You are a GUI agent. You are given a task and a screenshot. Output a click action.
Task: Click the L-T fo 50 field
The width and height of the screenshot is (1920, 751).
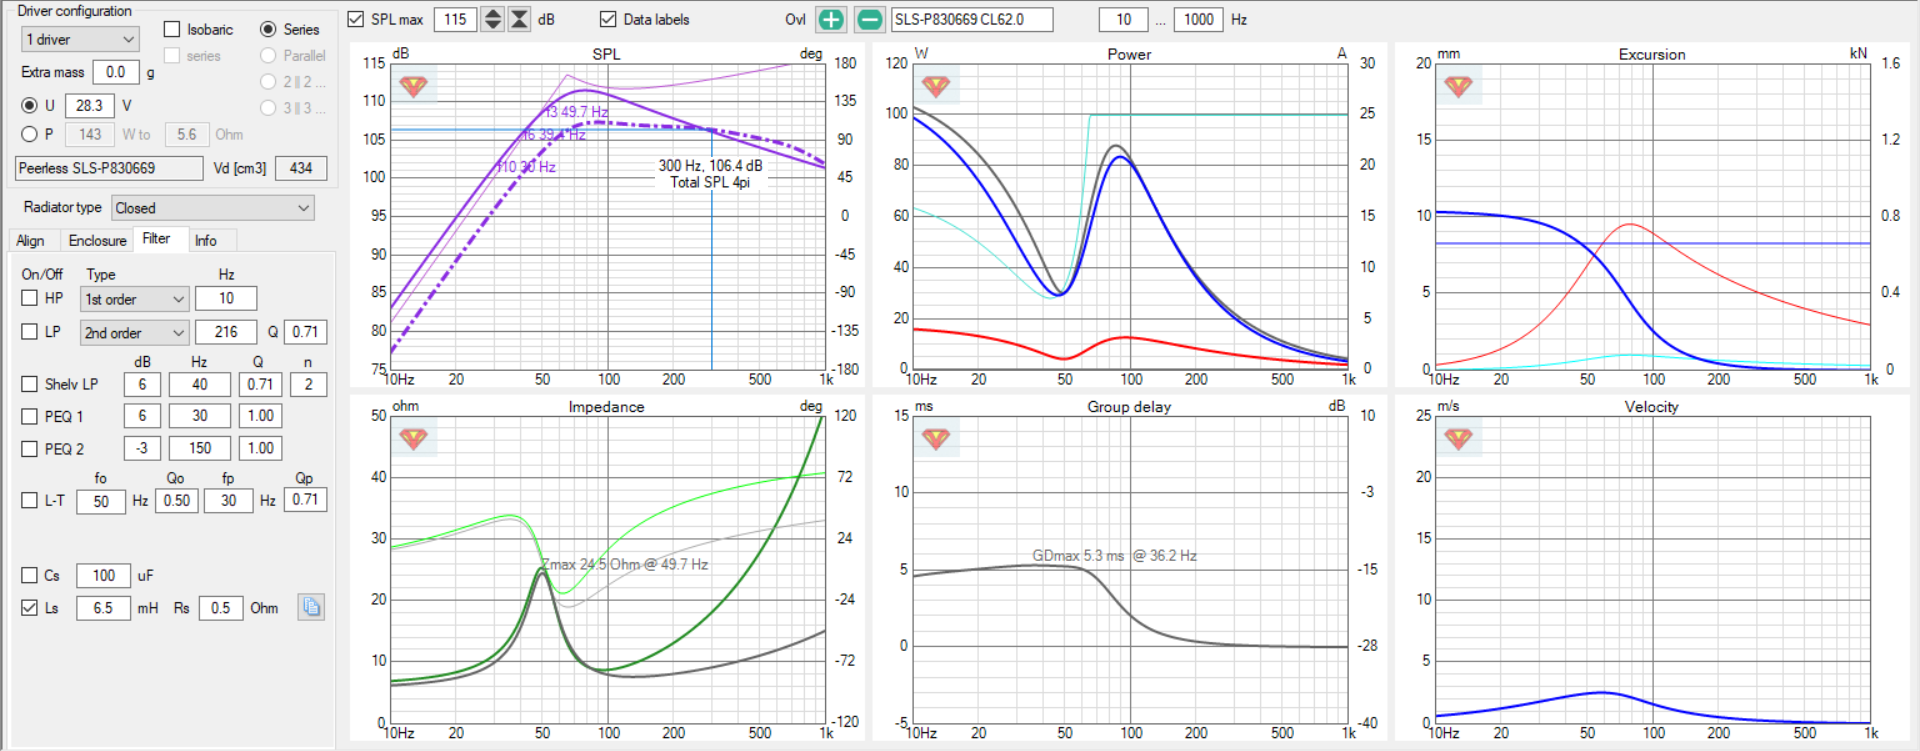[101, 501]
